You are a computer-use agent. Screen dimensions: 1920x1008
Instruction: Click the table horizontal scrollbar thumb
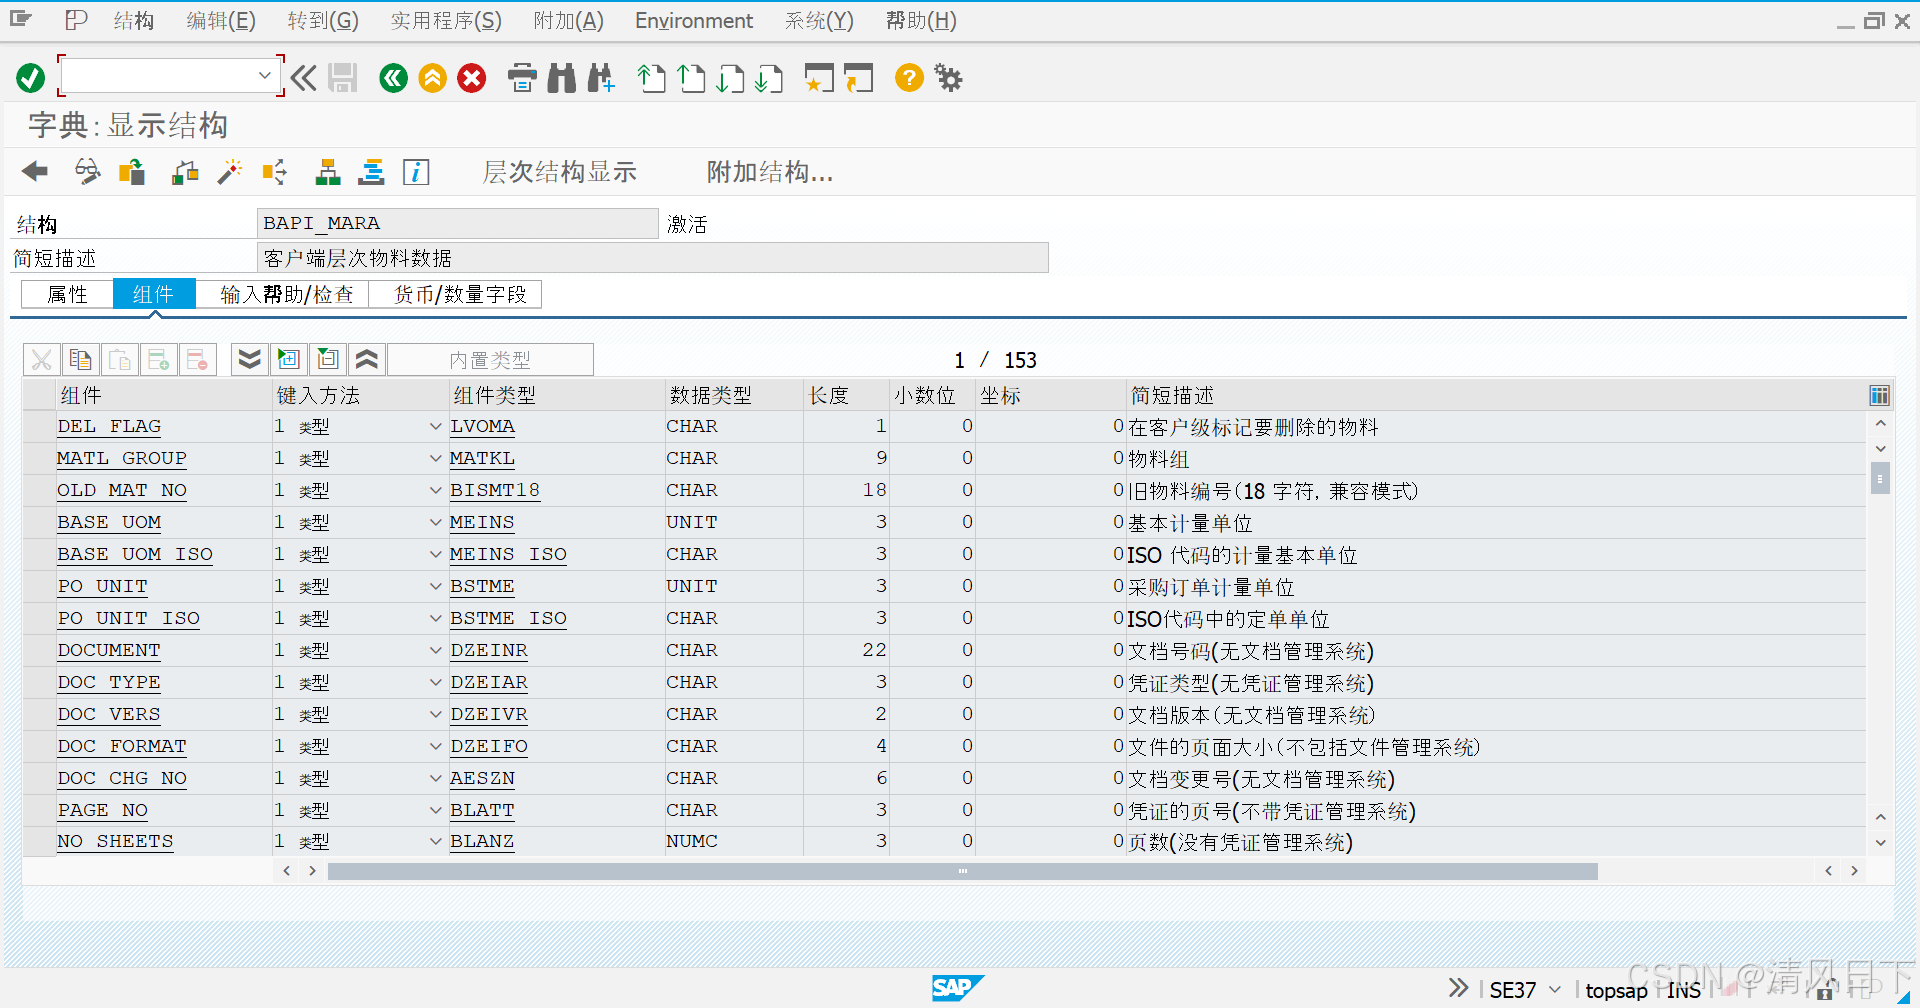click(962, 871)
